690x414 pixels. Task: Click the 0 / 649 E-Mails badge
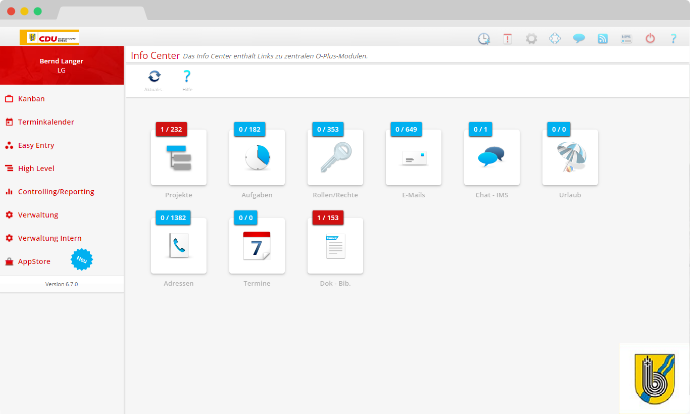[x=406, y=129]
